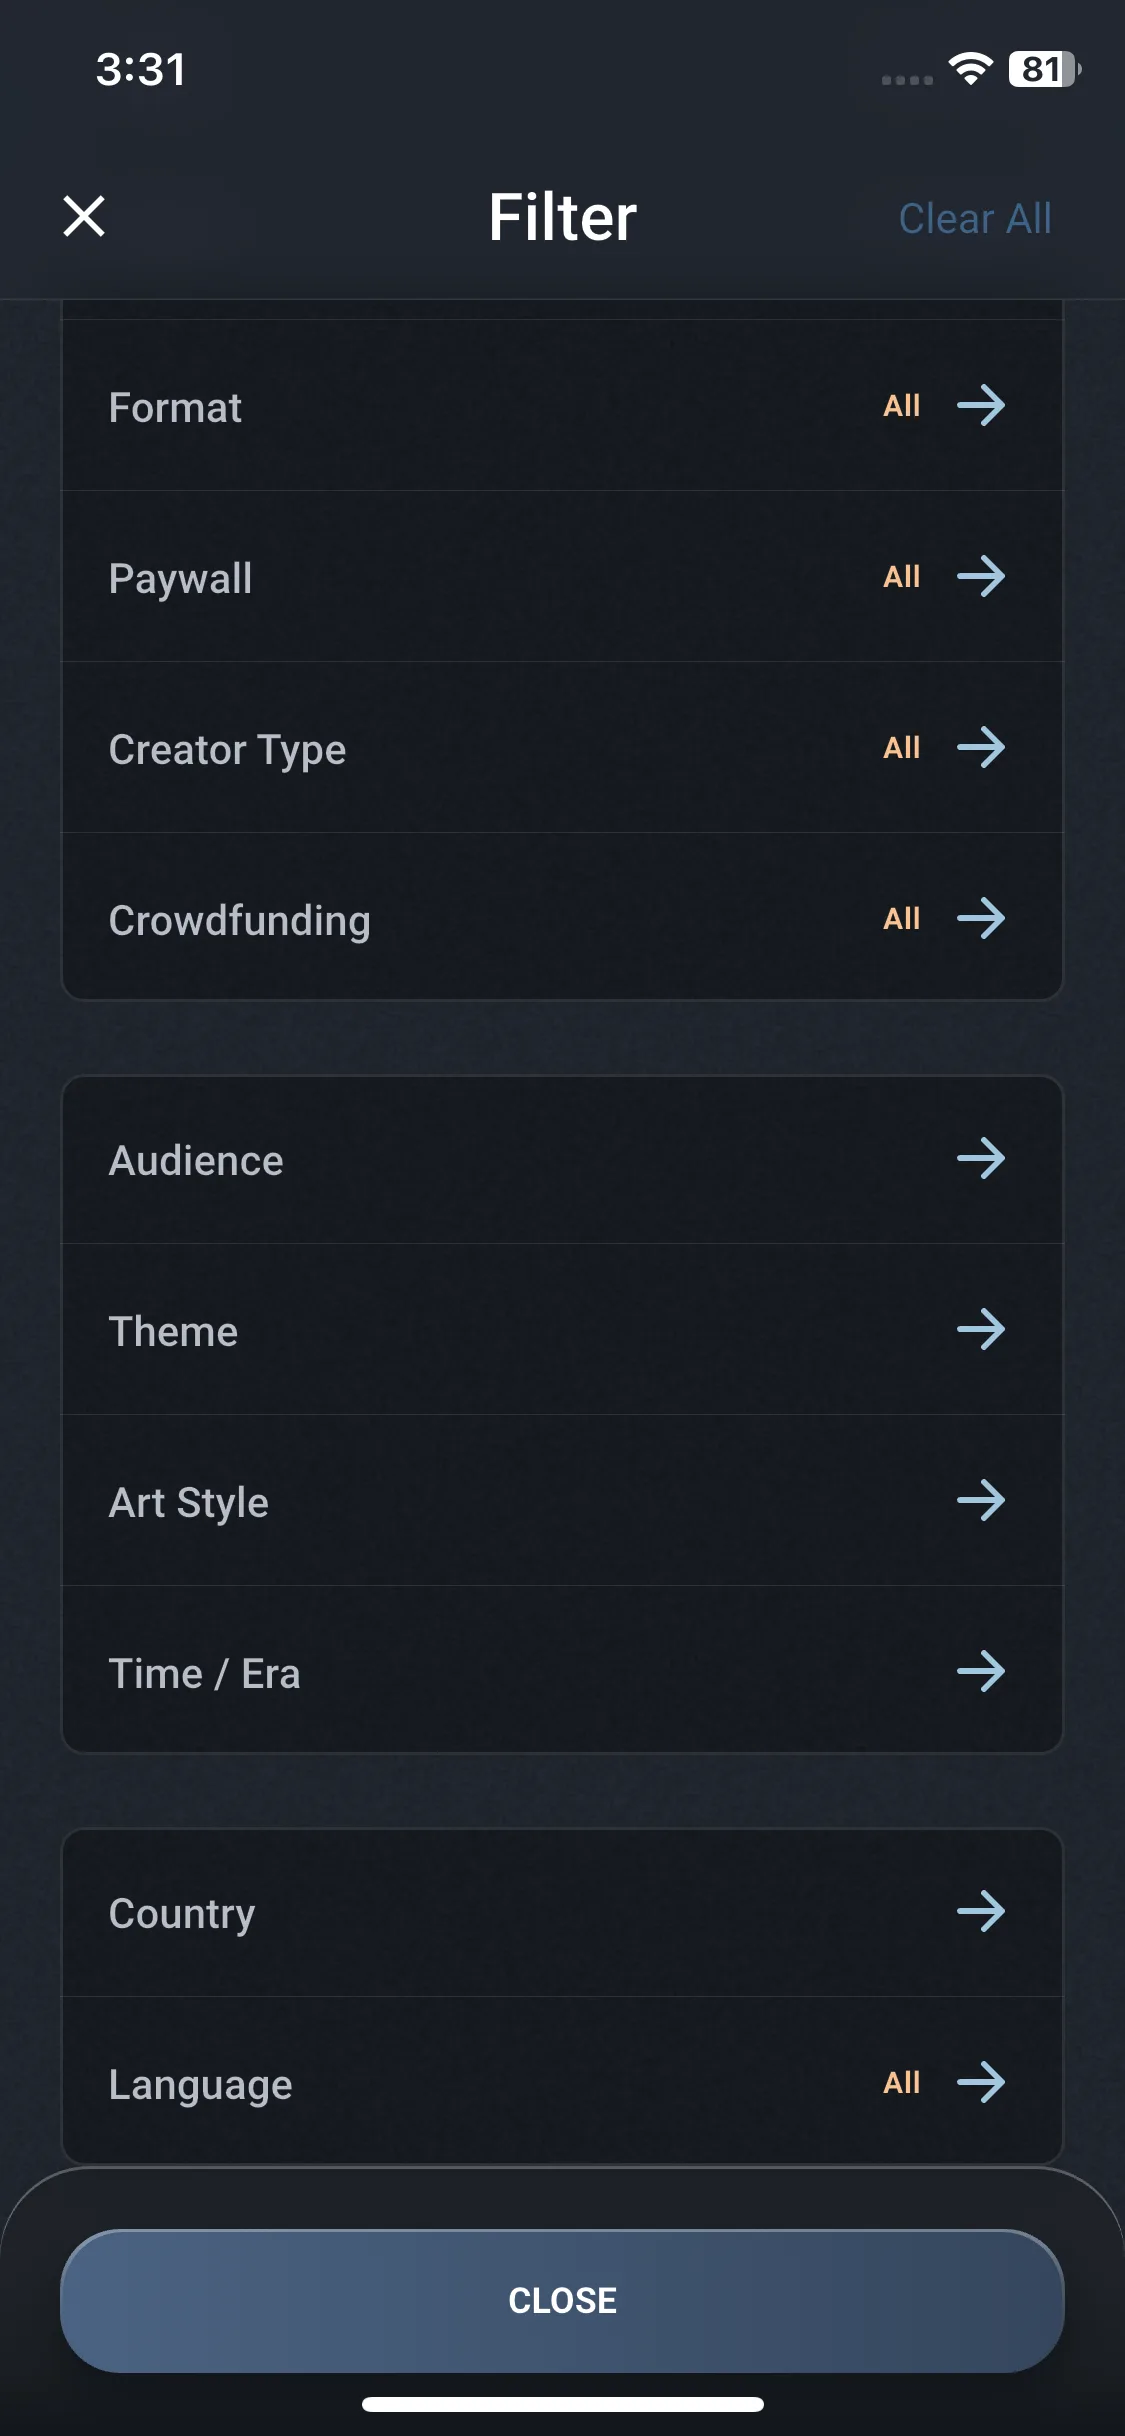Tap the Crowdfunding row arrow icon
Viewport: 1125px width, 2436px height.
point(980,919)
